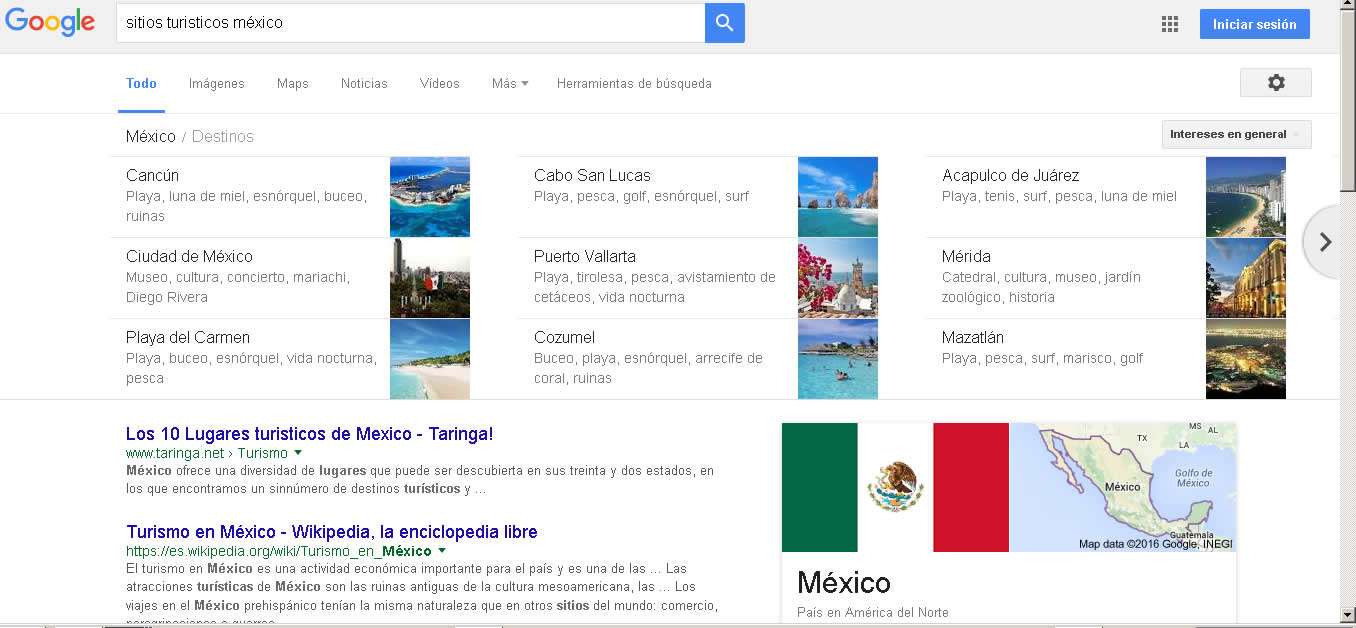The image size is (1356, 628).
Task: Open Turismo en México Wikipedia result
Action: pyautogui.click(x=332, y=532)
